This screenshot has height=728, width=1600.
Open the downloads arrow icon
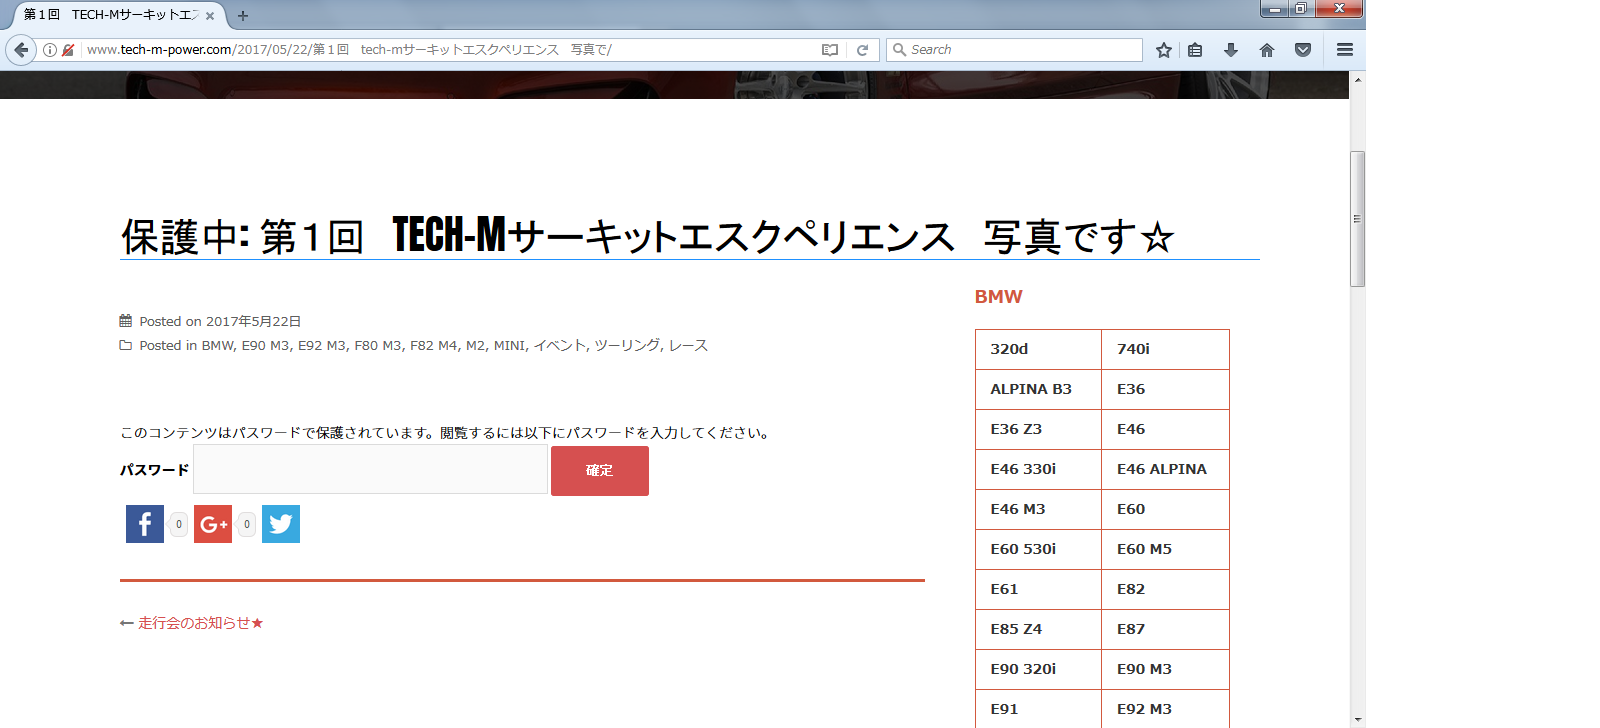pos(1231,50)
